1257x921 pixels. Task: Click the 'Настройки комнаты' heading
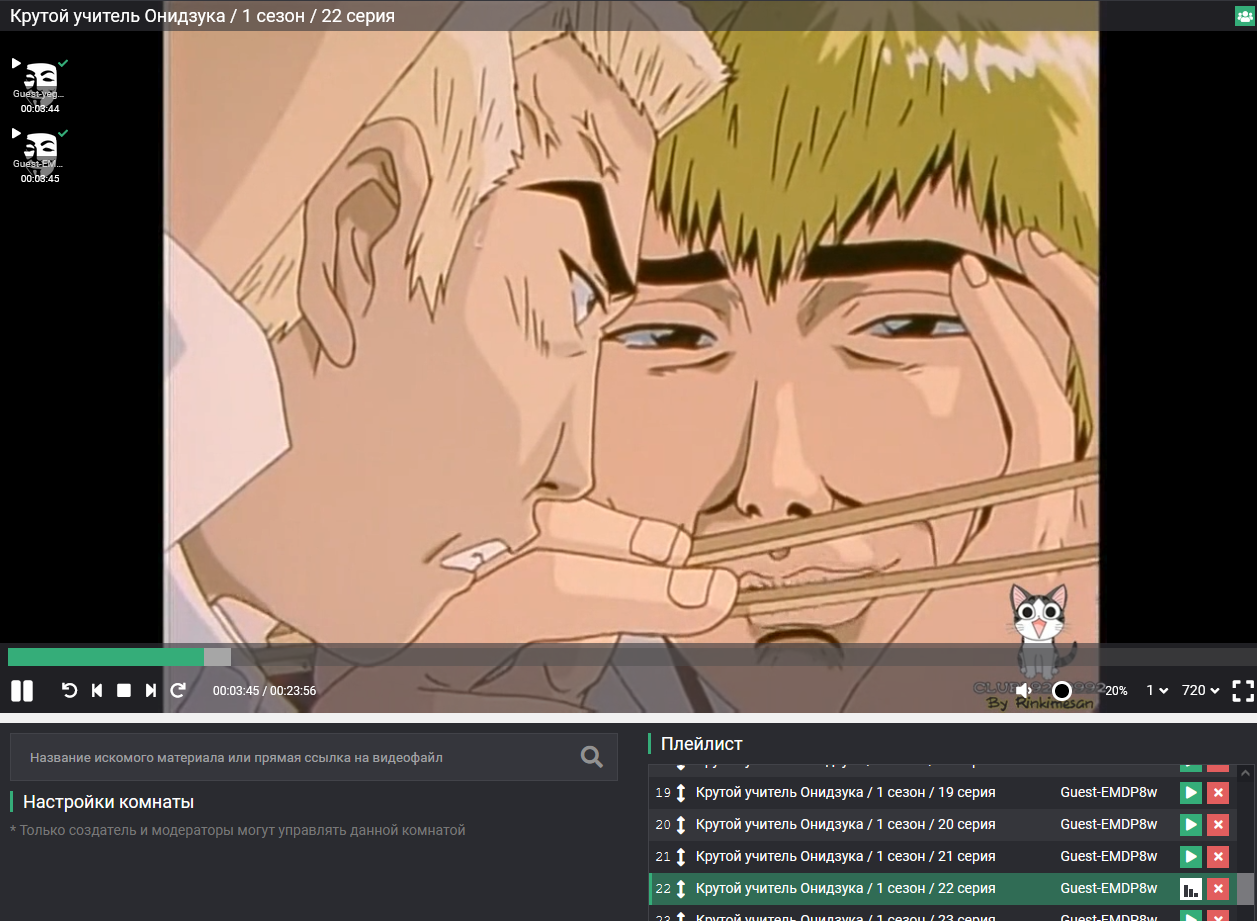109,802
